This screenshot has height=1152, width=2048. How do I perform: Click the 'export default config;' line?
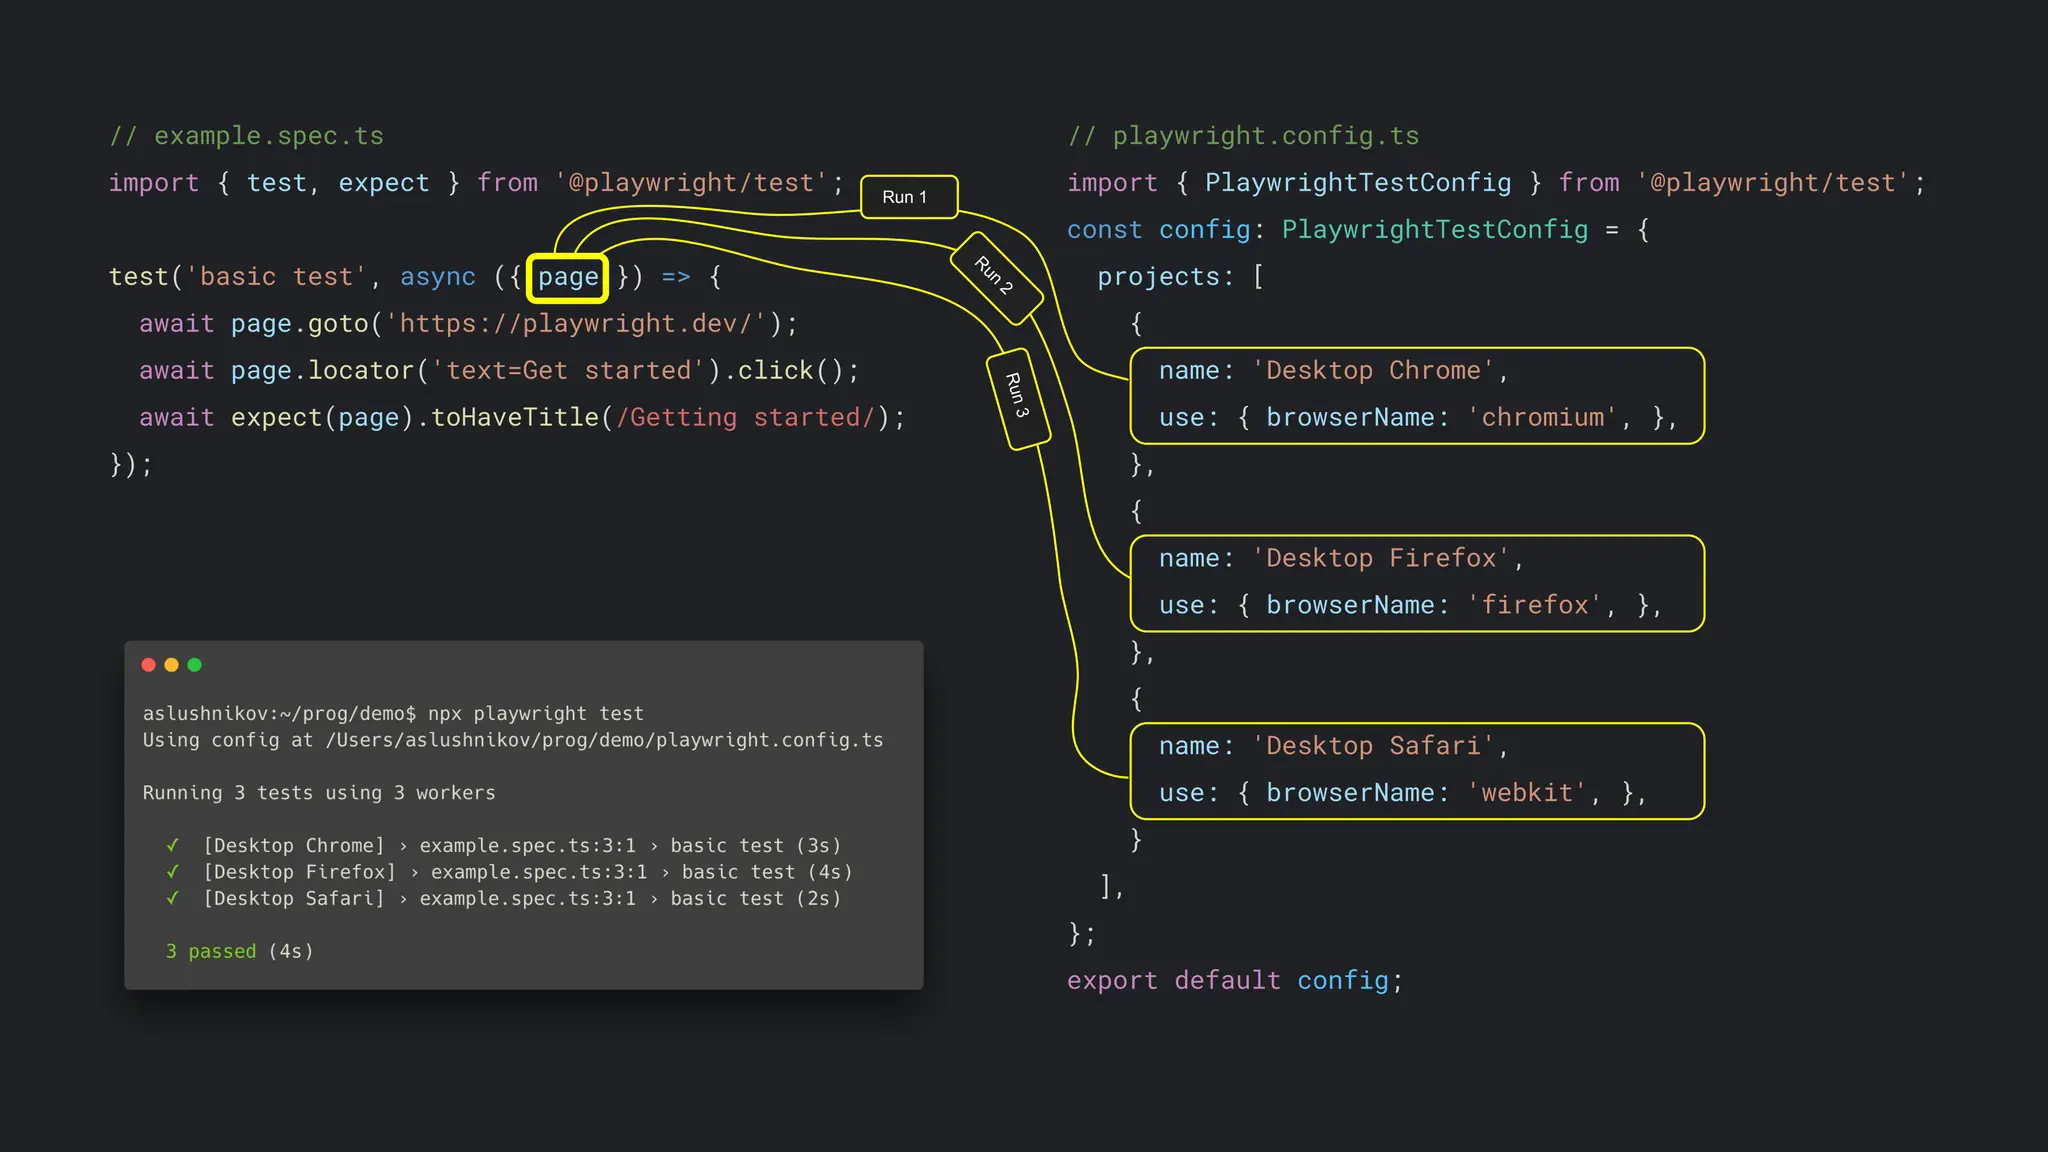tap(1235, 981)
